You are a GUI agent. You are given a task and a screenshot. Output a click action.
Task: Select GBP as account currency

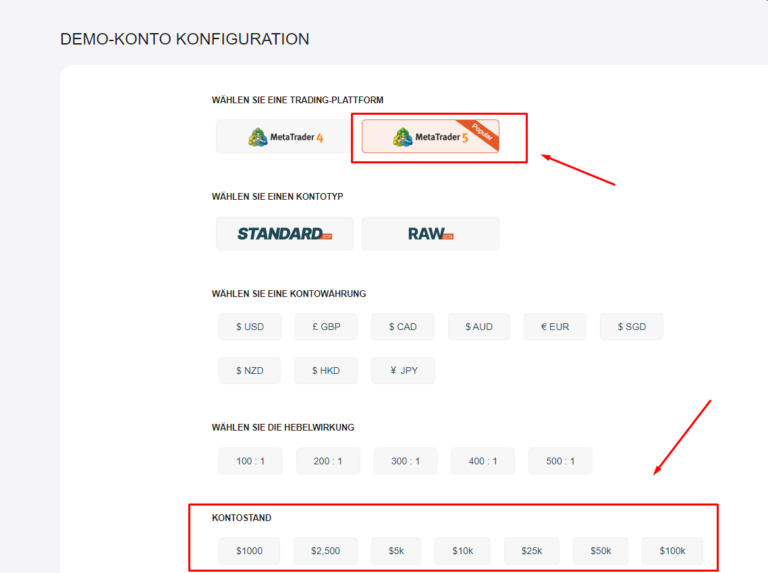coord(326,327)
